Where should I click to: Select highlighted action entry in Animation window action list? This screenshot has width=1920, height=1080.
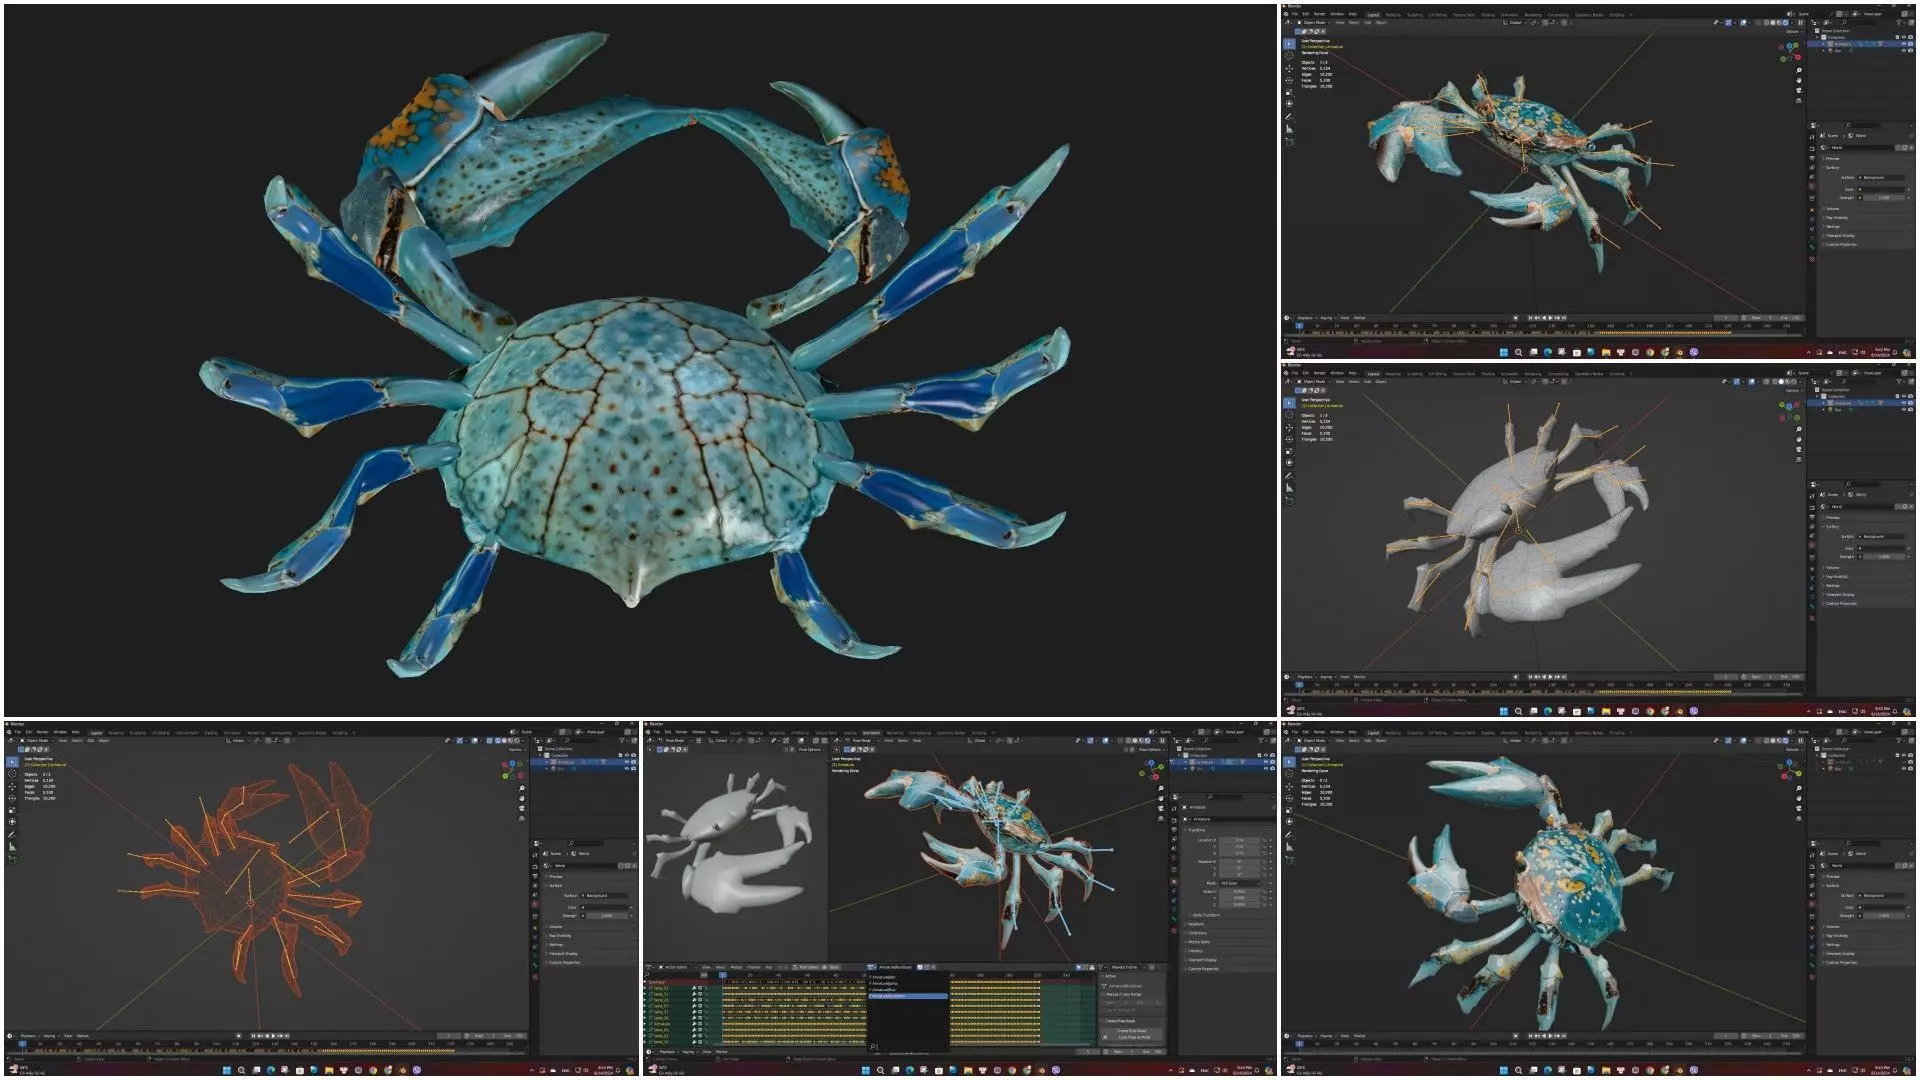point(908,996)
